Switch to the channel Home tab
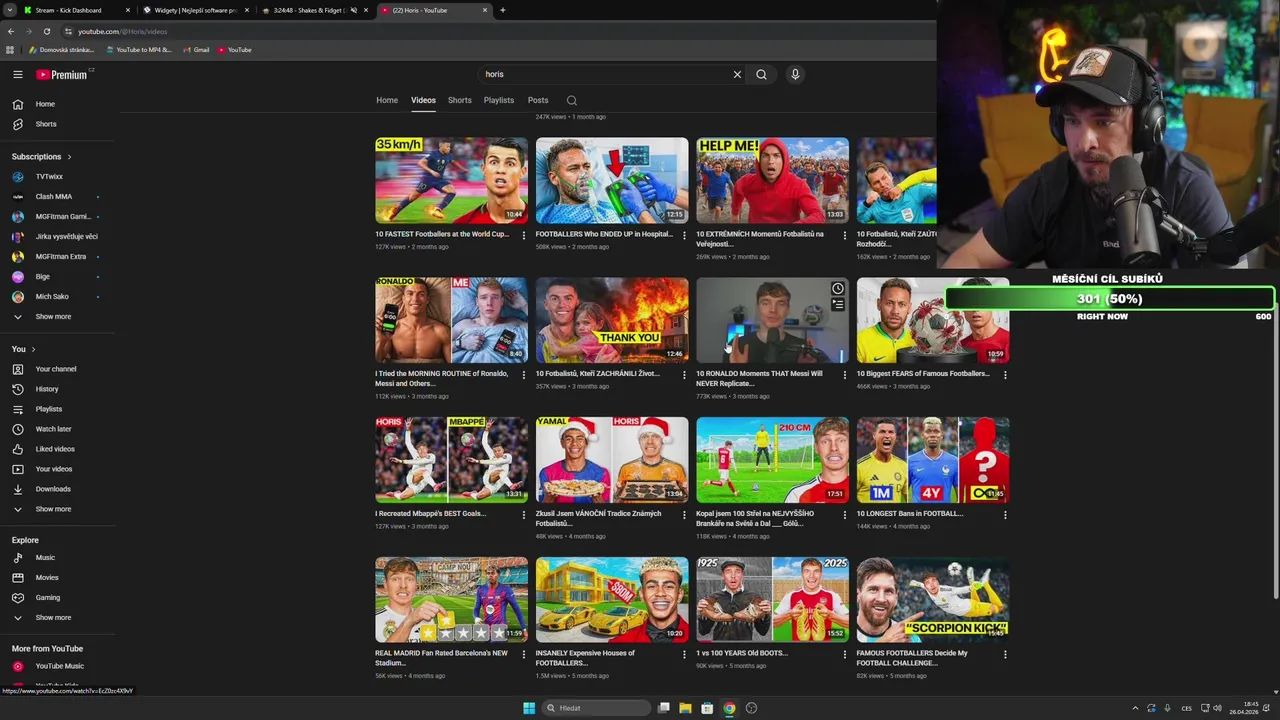The width and height of the screenshot is (1280, 720). [x=387, y=100]
